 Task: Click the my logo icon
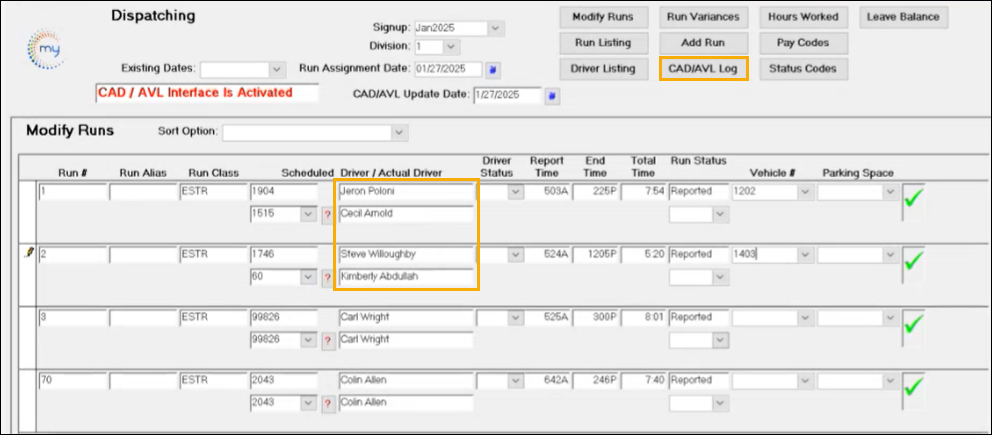point(45,49)
